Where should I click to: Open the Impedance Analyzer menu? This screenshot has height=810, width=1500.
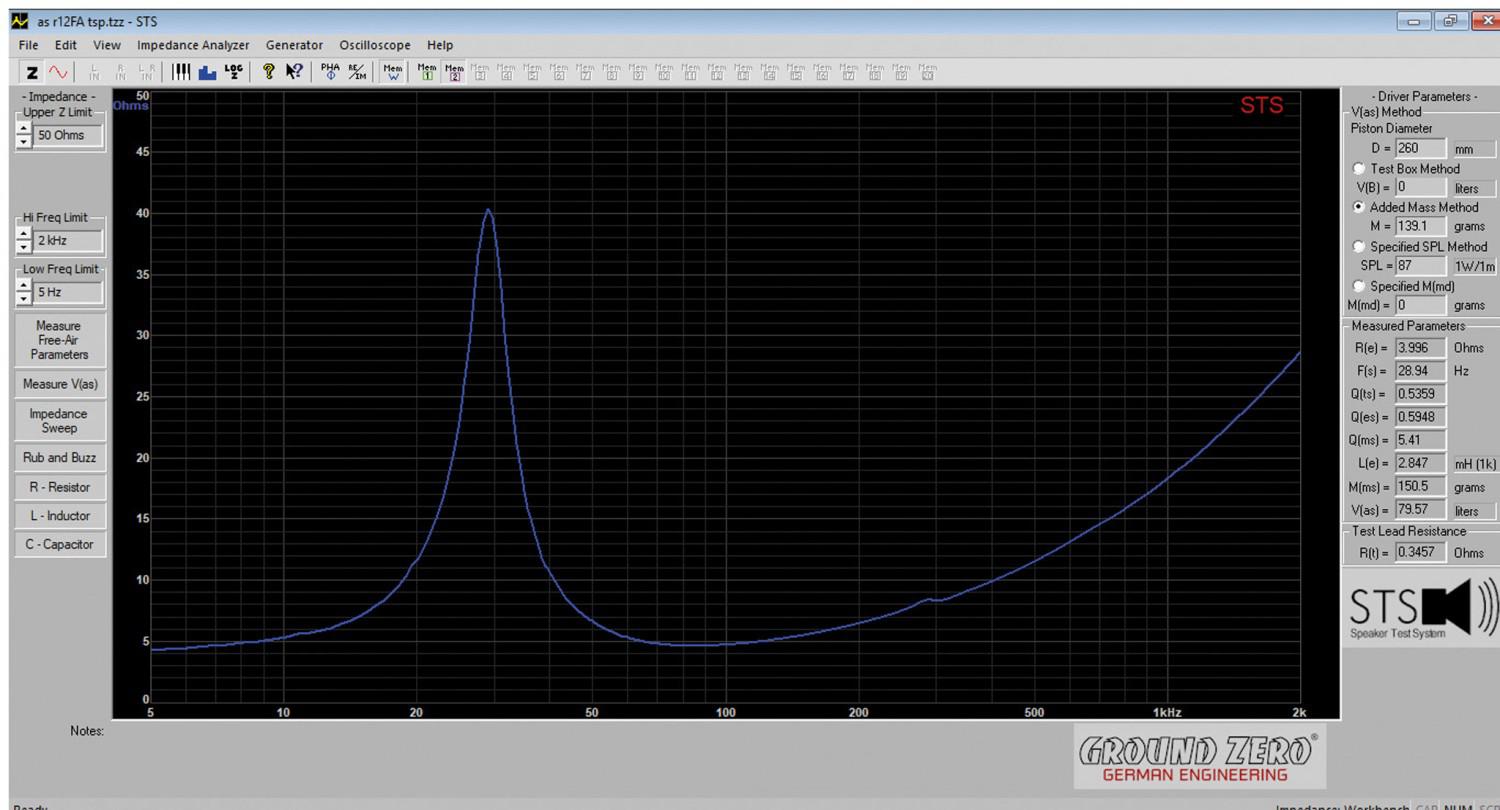[193, 45]
